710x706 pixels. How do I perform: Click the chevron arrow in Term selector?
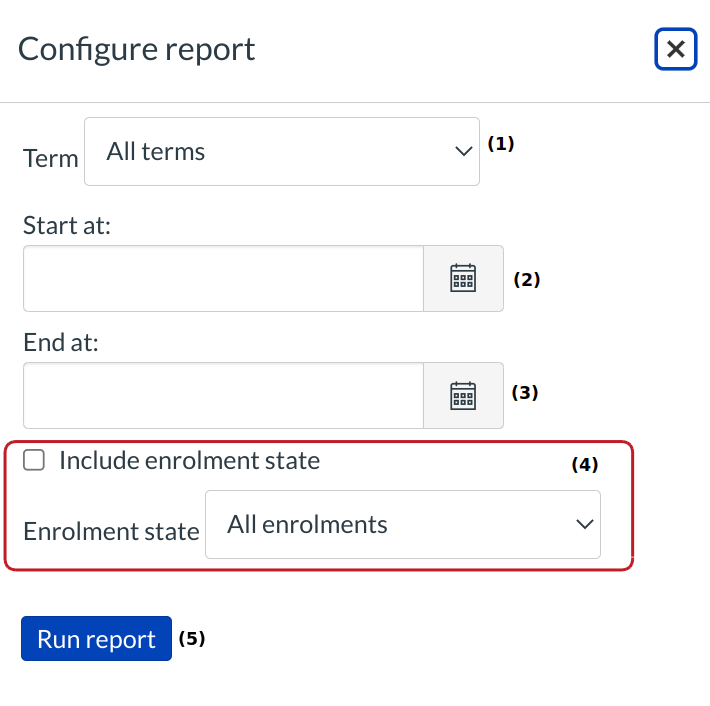point(462,152)
